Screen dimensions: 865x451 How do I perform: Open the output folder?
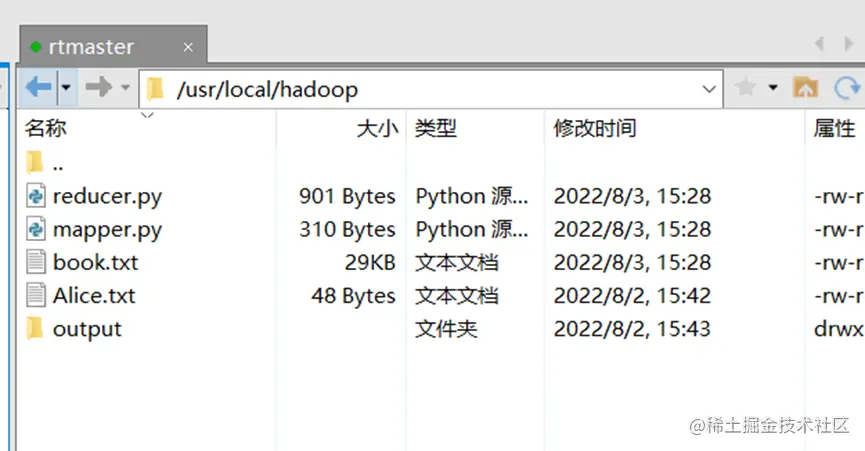click(x=86, y=329)
